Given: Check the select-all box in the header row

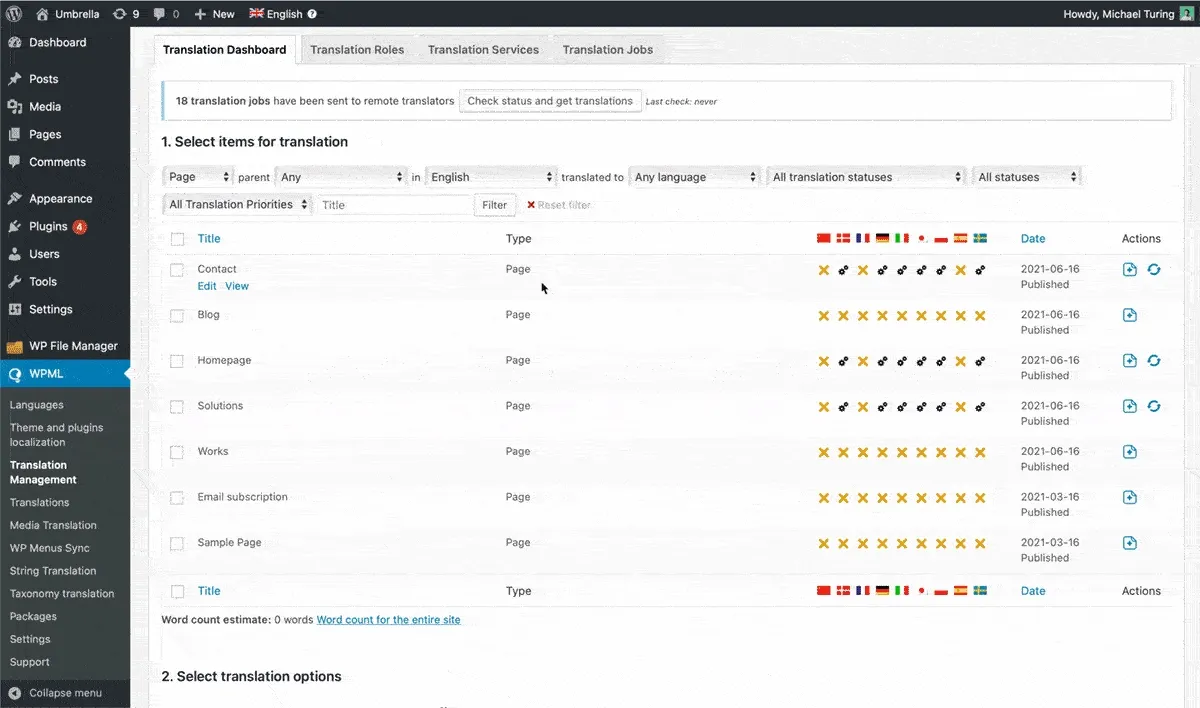Looking at the screenshot, I should pos(177,238).
